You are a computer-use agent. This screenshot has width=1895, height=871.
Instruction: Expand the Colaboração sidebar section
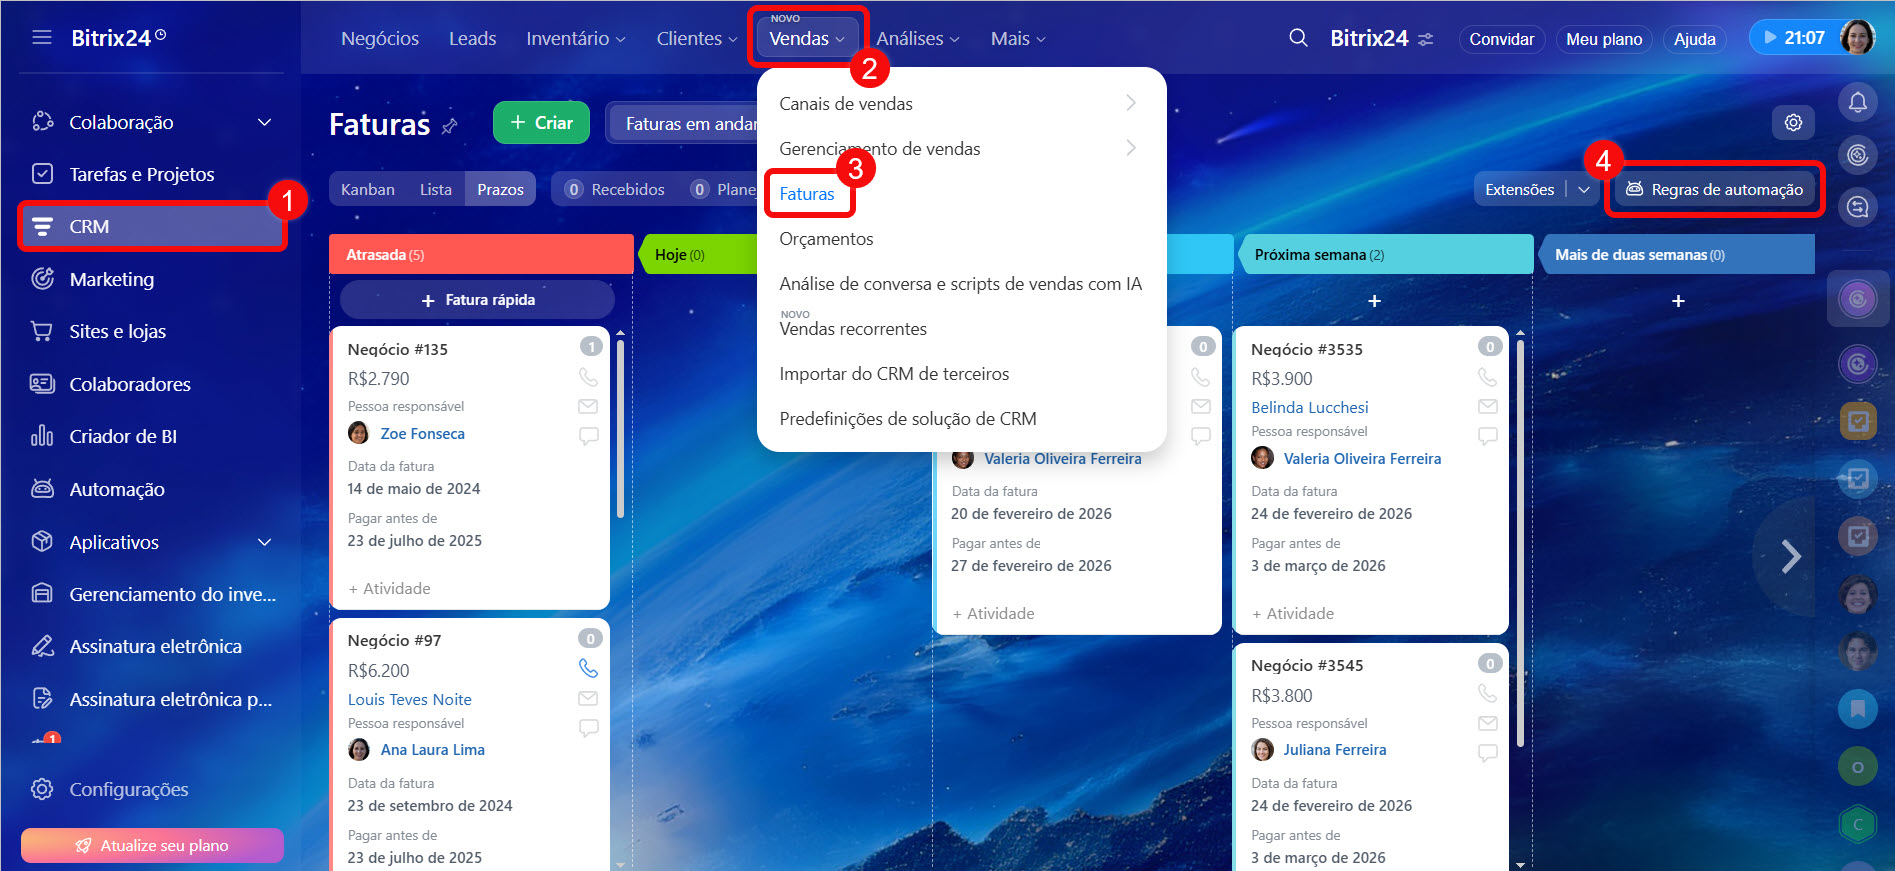click(264, 122)
